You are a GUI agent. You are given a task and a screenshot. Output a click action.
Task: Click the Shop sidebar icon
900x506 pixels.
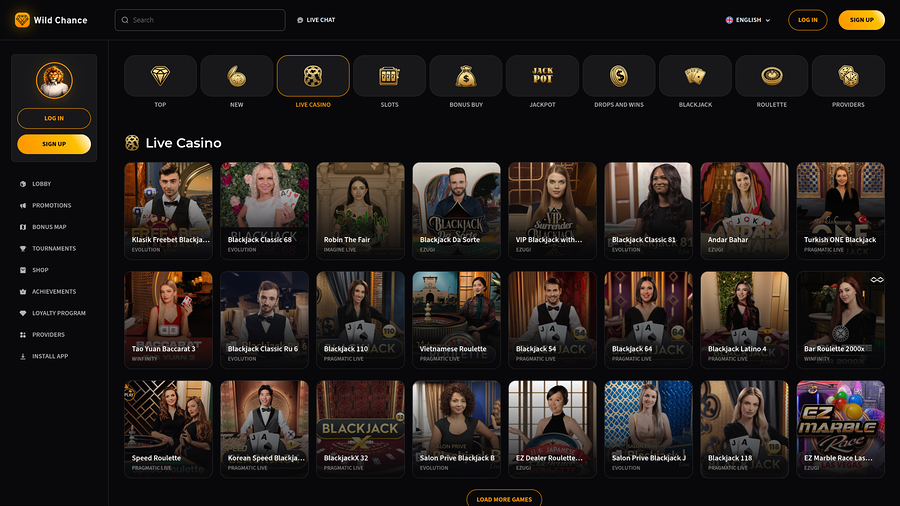coord(23,270)
